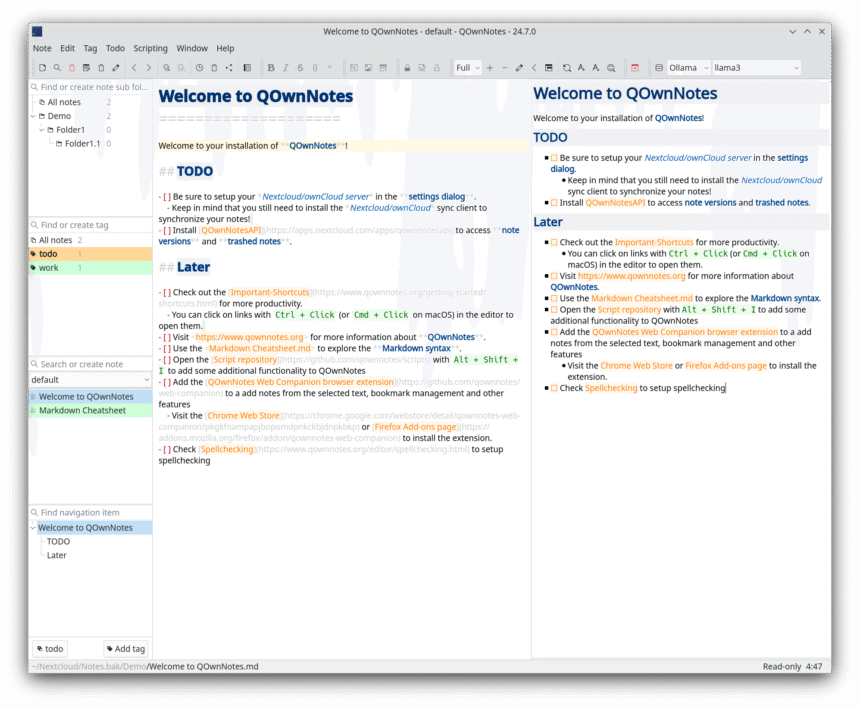Open the Tag menu

point(90,48)
